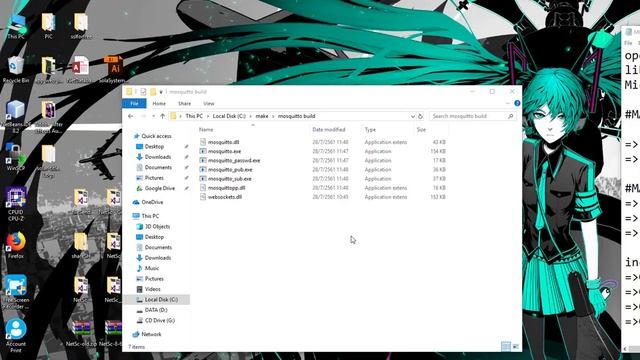640x360 pixels.
Task: Click the mosquitto_pub.exe application icon
Action: tap(203, 169)
